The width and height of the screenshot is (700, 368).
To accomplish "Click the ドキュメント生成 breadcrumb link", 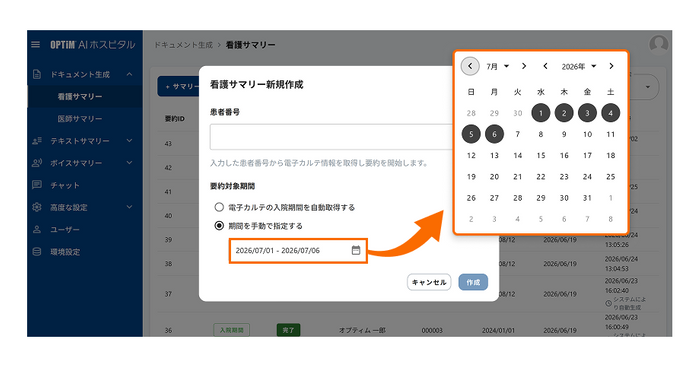I will (183, 45).
